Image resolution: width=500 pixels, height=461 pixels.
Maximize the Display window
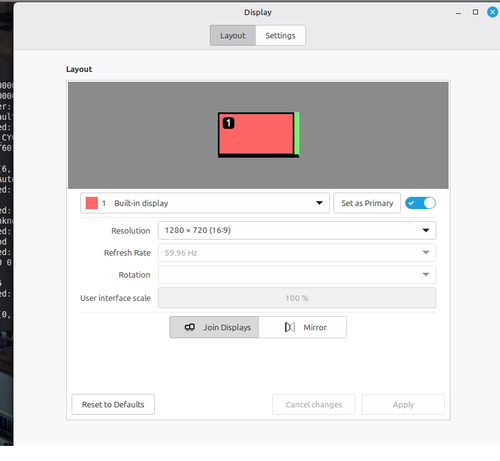click(475, 12)
